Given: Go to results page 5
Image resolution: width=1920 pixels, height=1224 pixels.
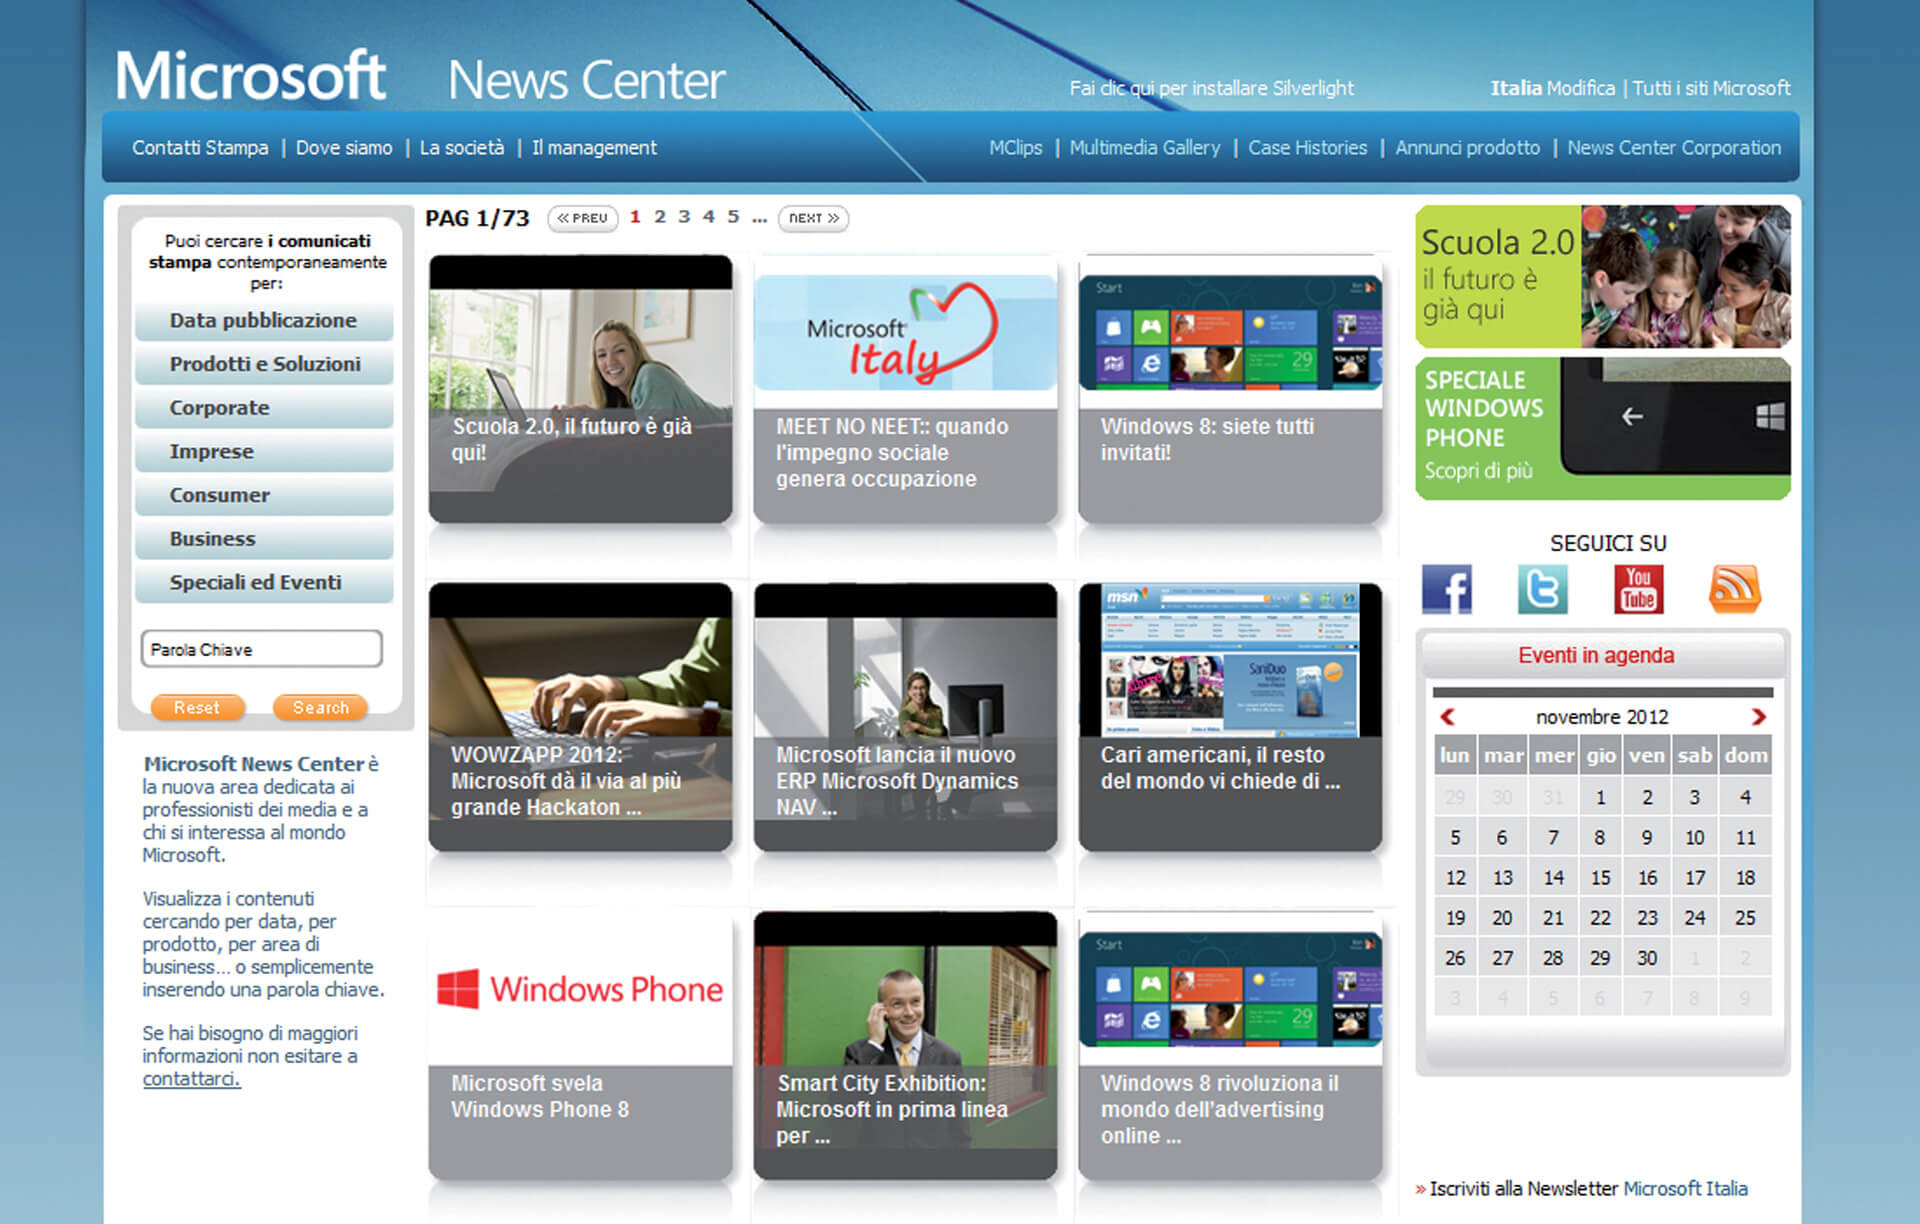Looking at the screenshot, I should click(733, 217).
